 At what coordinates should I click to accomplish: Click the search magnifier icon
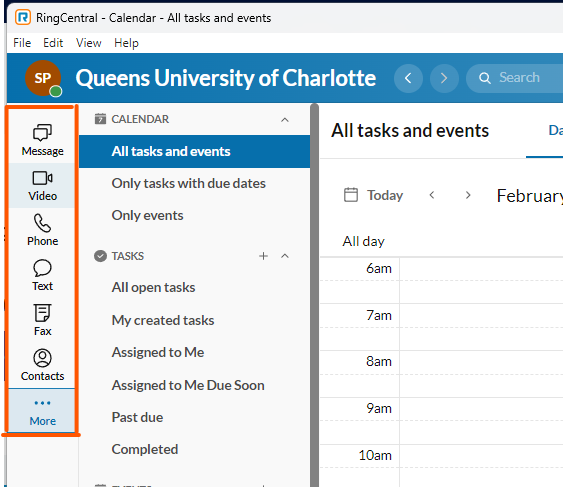tap(485, 78)
